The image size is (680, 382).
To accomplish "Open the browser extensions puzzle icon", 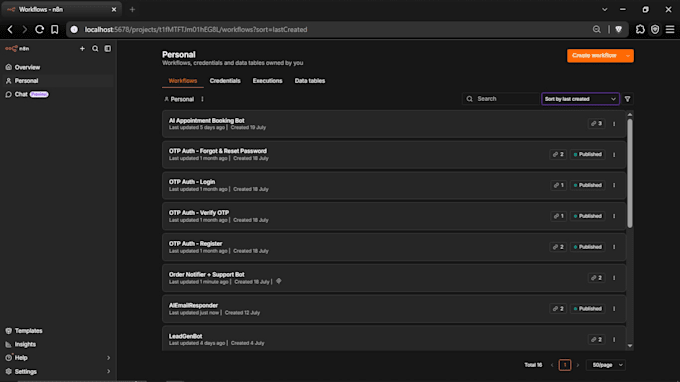I will pyautogui.click(x=640, y=29).
